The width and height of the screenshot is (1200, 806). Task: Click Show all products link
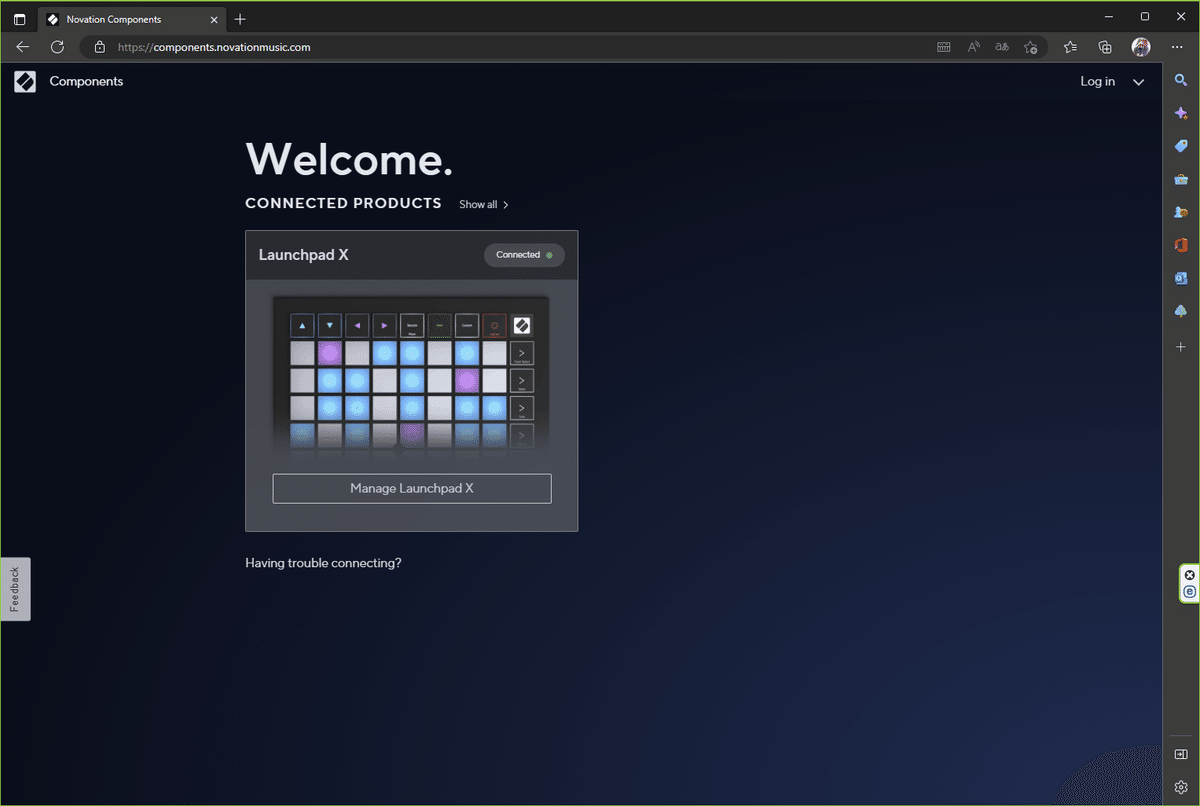click(x=478, y=205)
